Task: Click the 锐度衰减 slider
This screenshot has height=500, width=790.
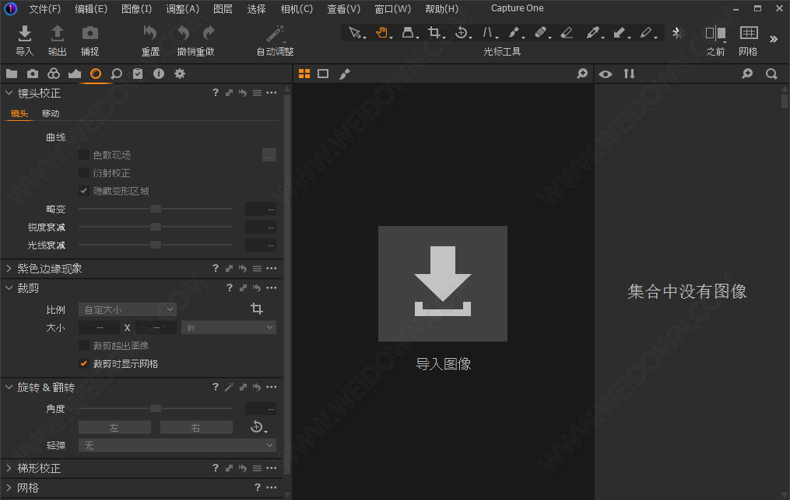Action: coord(156,227)
